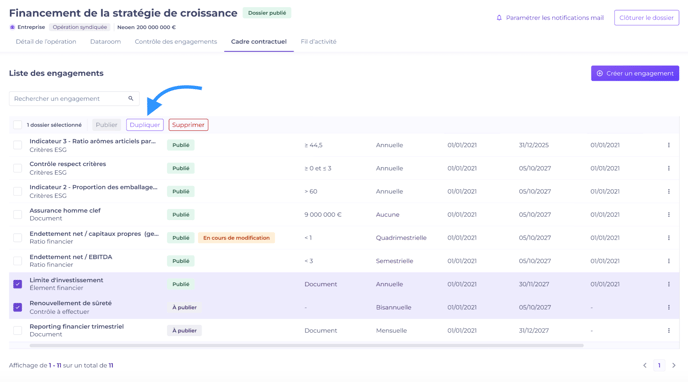The width and height of the screenshot is (688, 382).
Task: Click the search magnifier icon
Action: click(131, 98)
